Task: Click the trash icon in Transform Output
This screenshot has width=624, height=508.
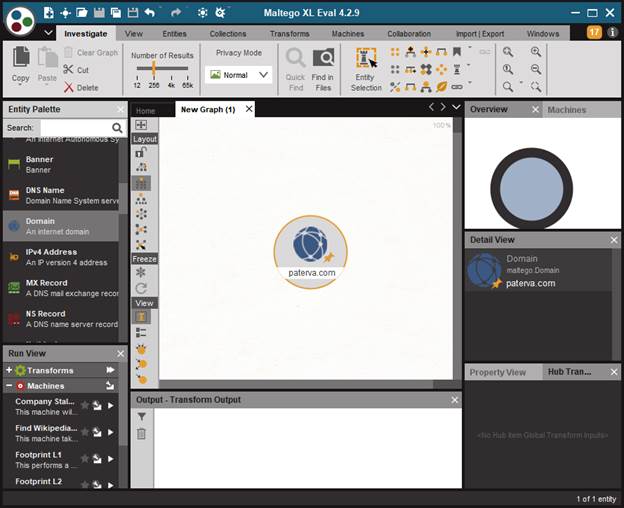Action: click(141, 434)
